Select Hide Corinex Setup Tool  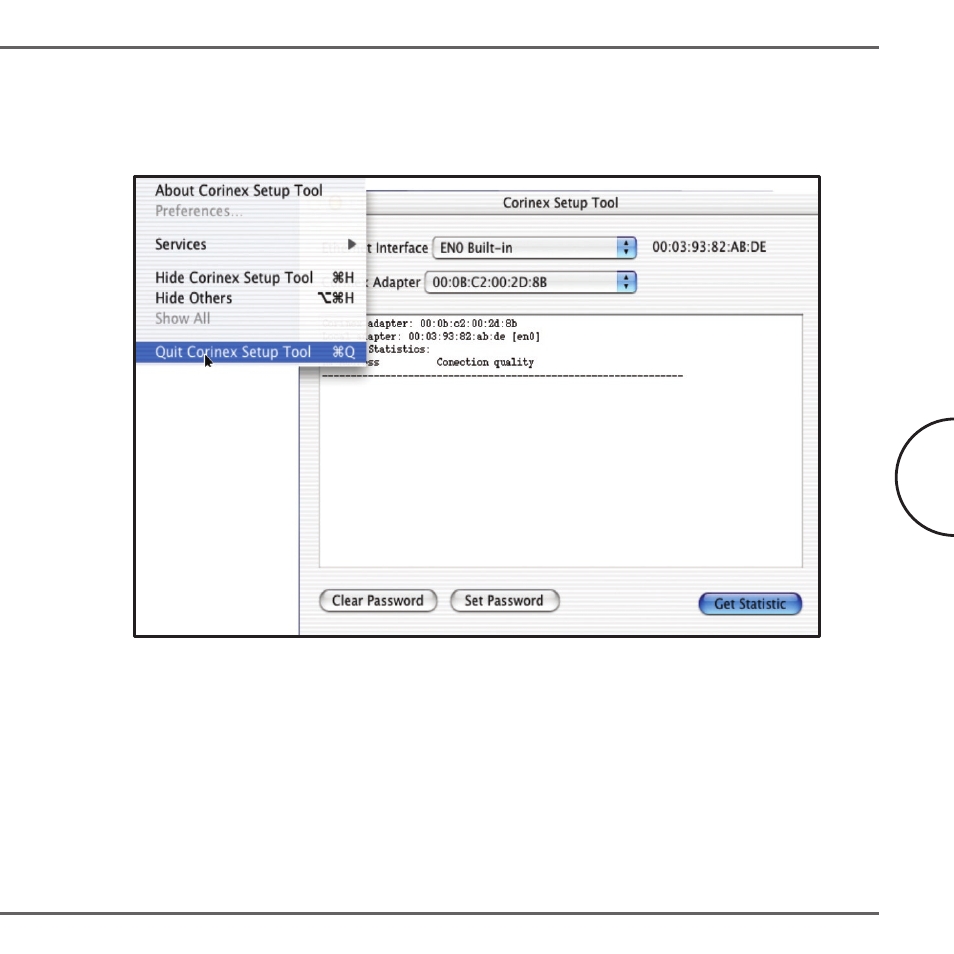tap(251, 278)
